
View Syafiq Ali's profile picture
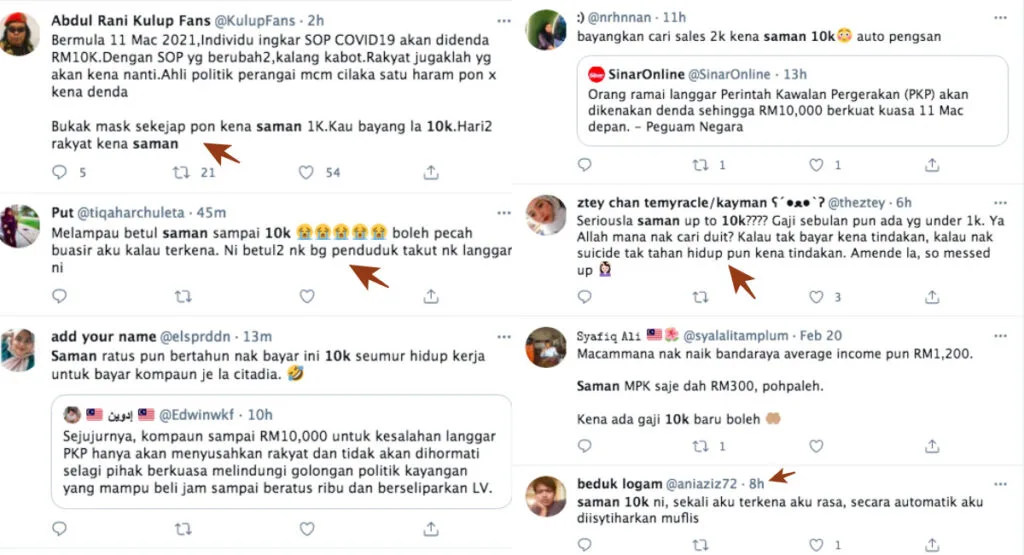546,347
